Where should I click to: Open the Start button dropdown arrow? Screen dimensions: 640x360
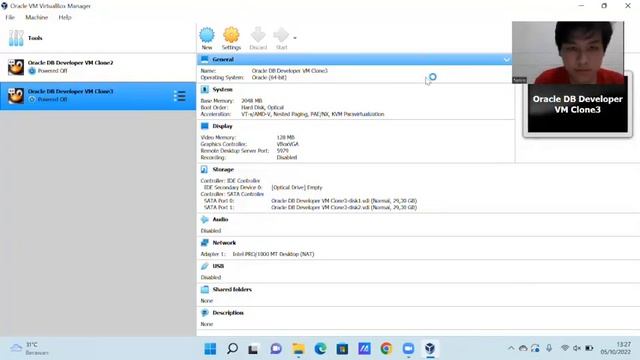point(295,38)
